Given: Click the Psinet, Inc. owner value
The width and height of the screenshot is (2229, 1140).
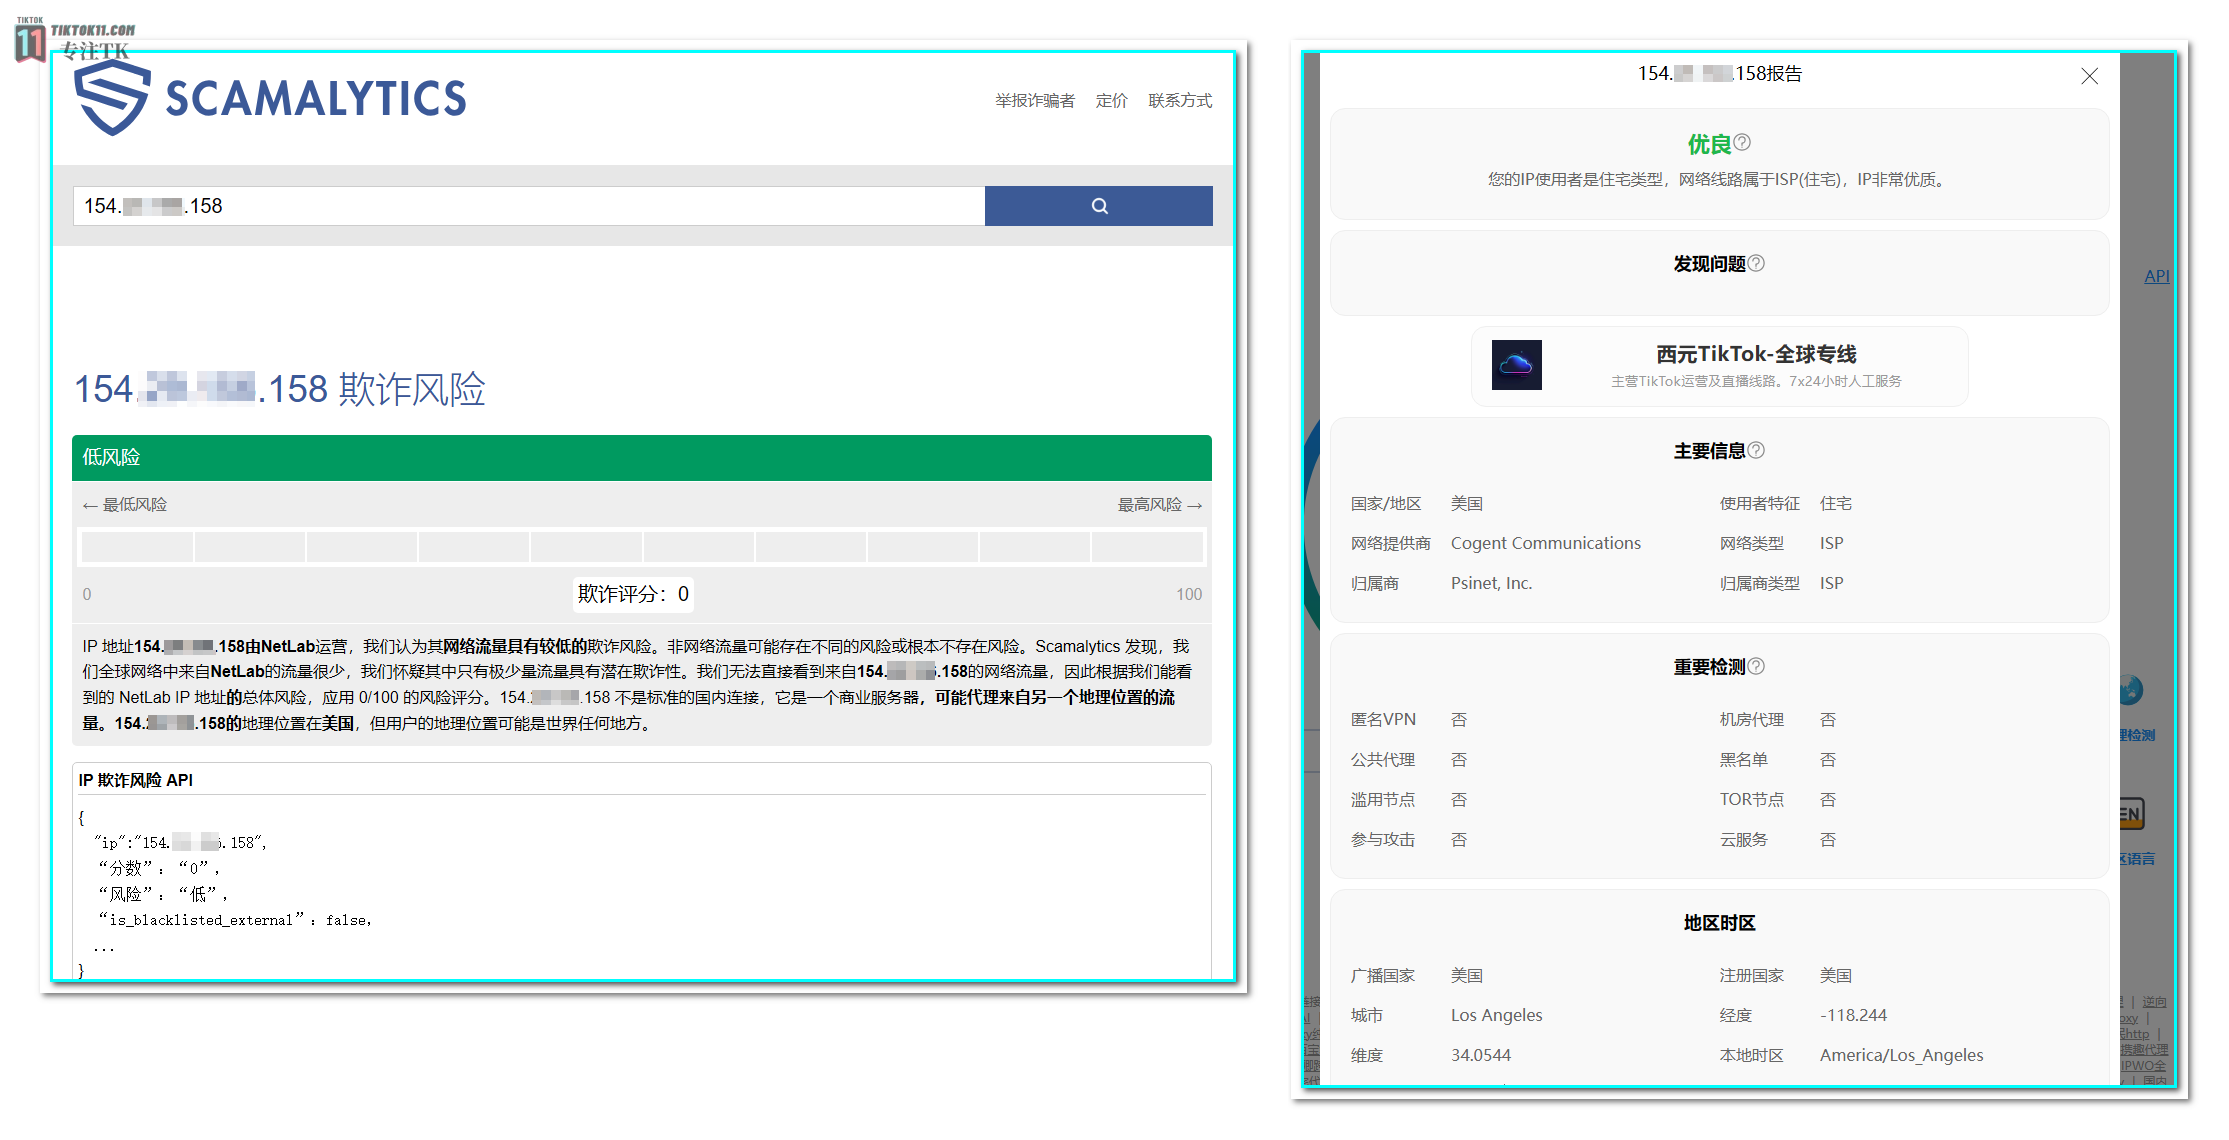Looking at the screenshot, I should pos(1491,583).
